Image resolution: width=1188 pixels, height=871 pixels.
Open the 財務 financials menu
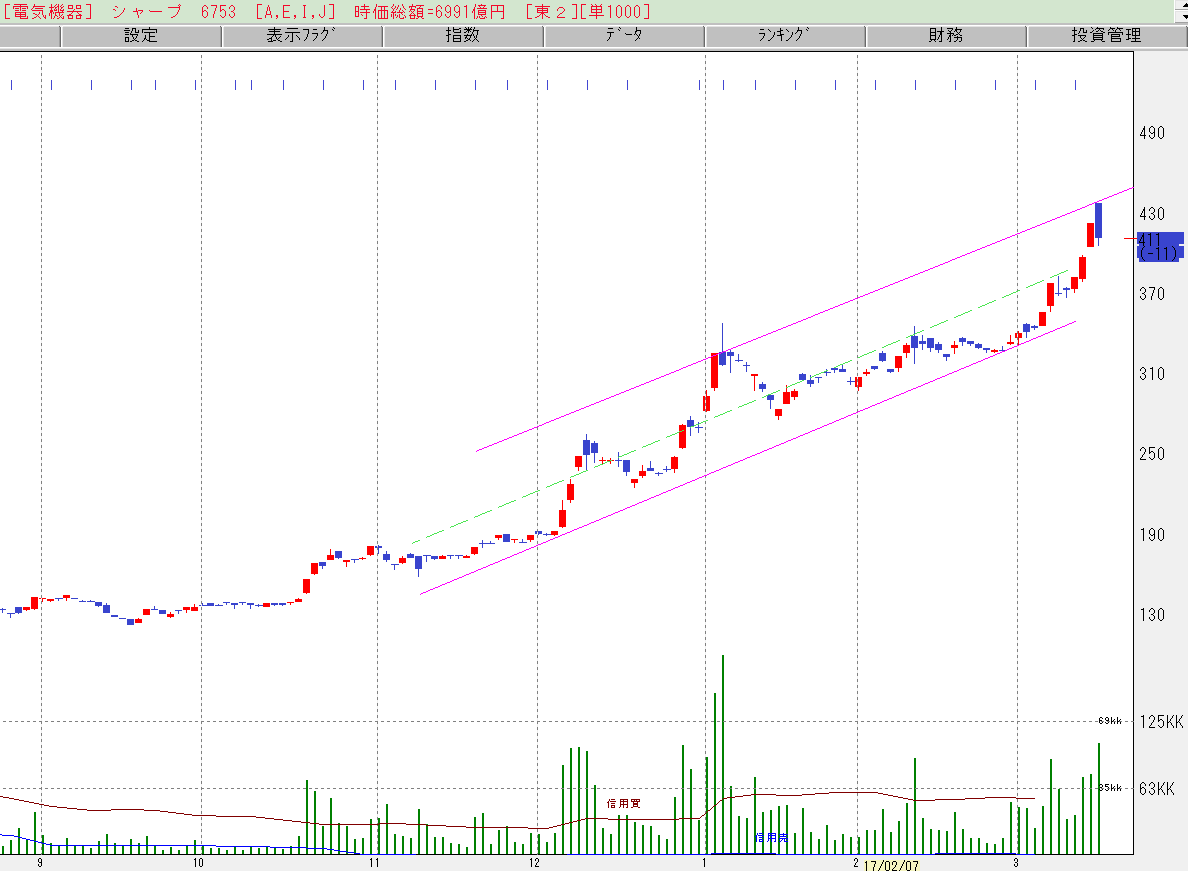click(945, 36)
